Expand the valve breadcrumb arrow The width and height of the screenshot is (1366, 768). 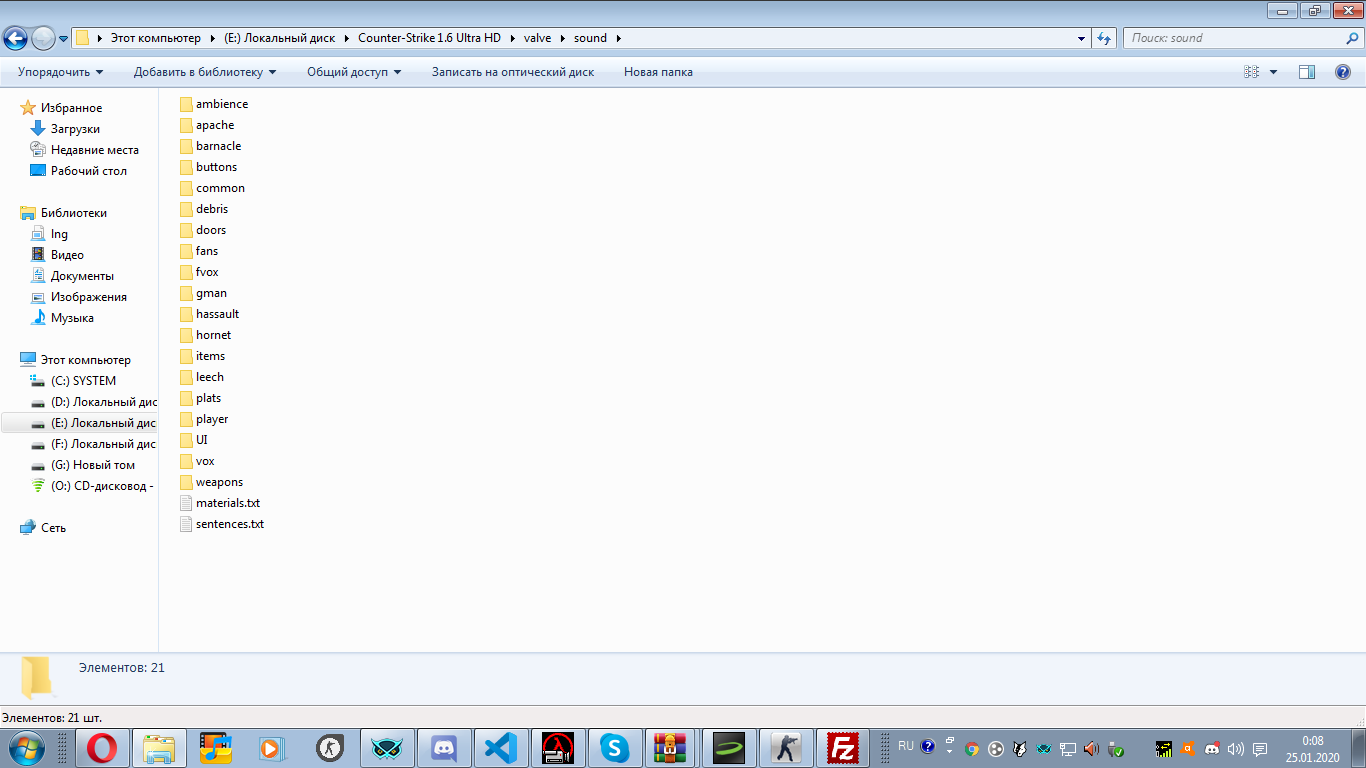click(563, 39)
